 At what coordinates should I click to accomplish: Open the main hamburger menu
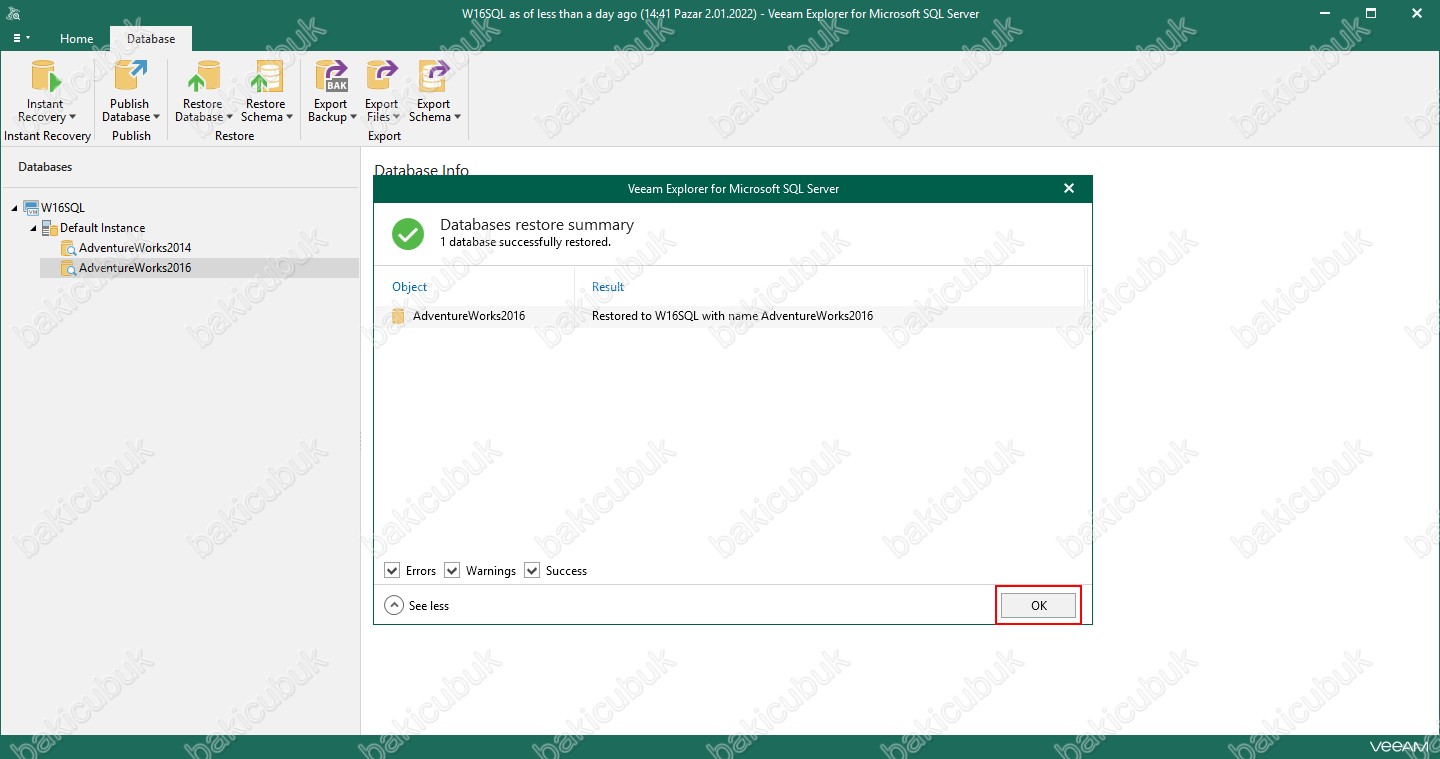[21, 38]
